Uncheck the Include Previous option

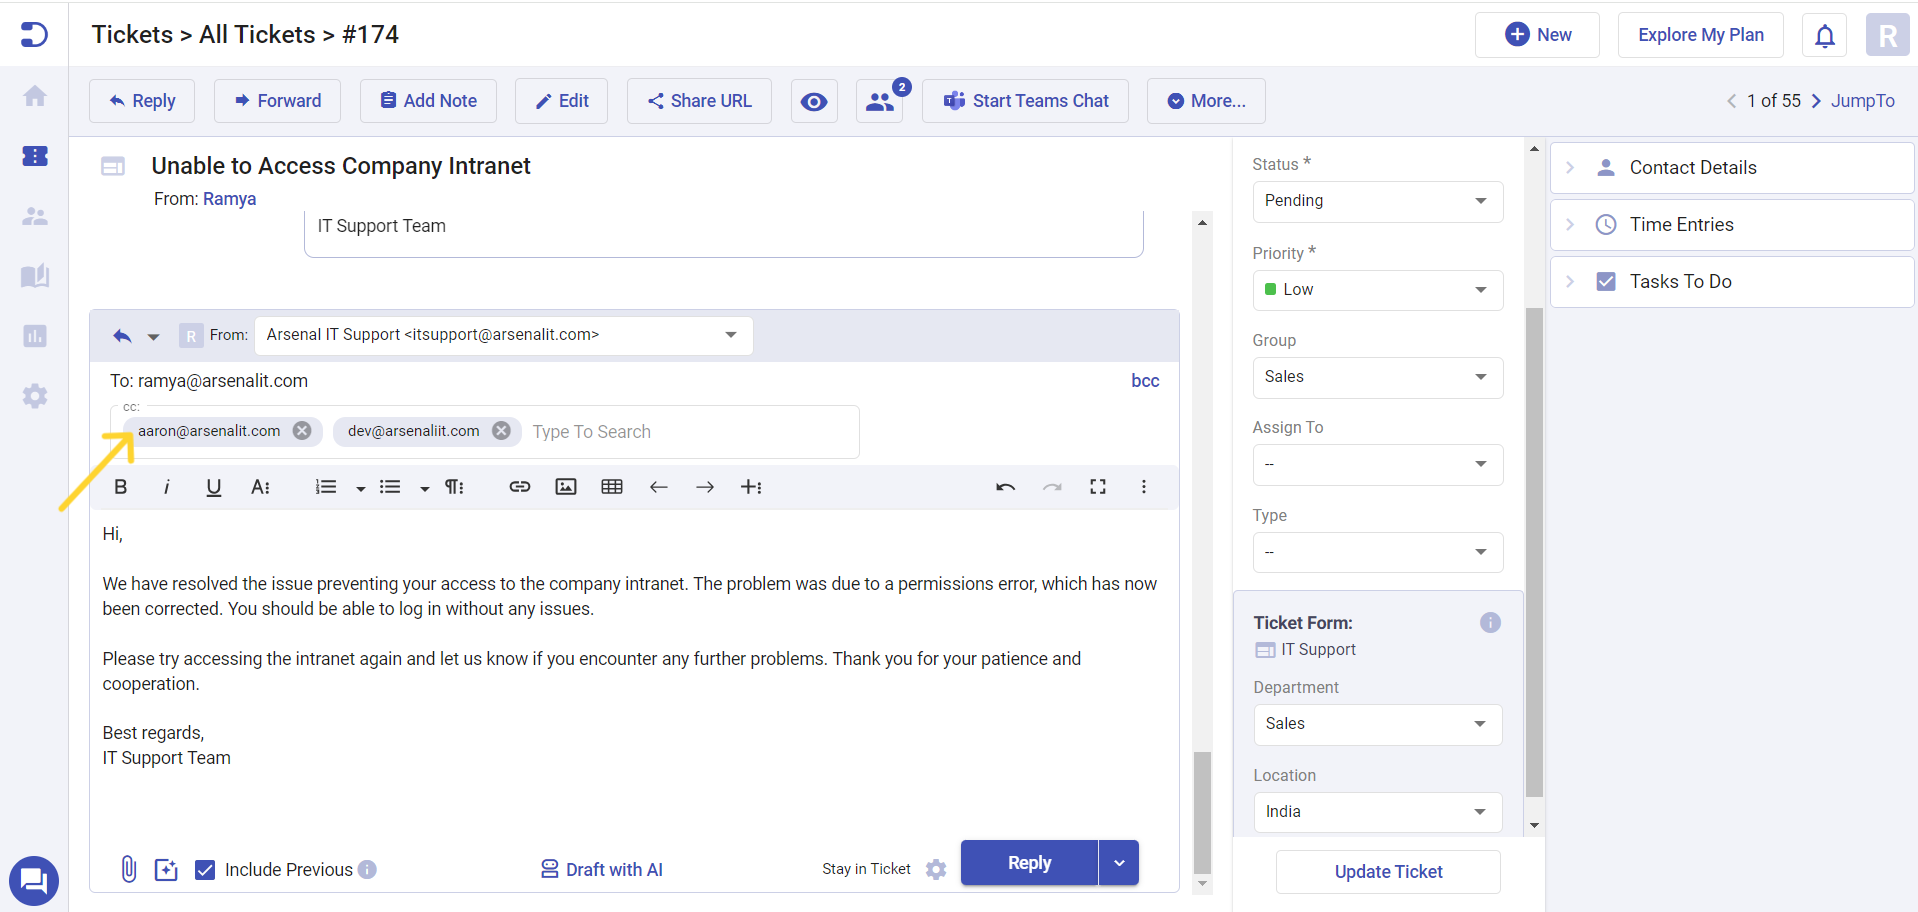205,869
